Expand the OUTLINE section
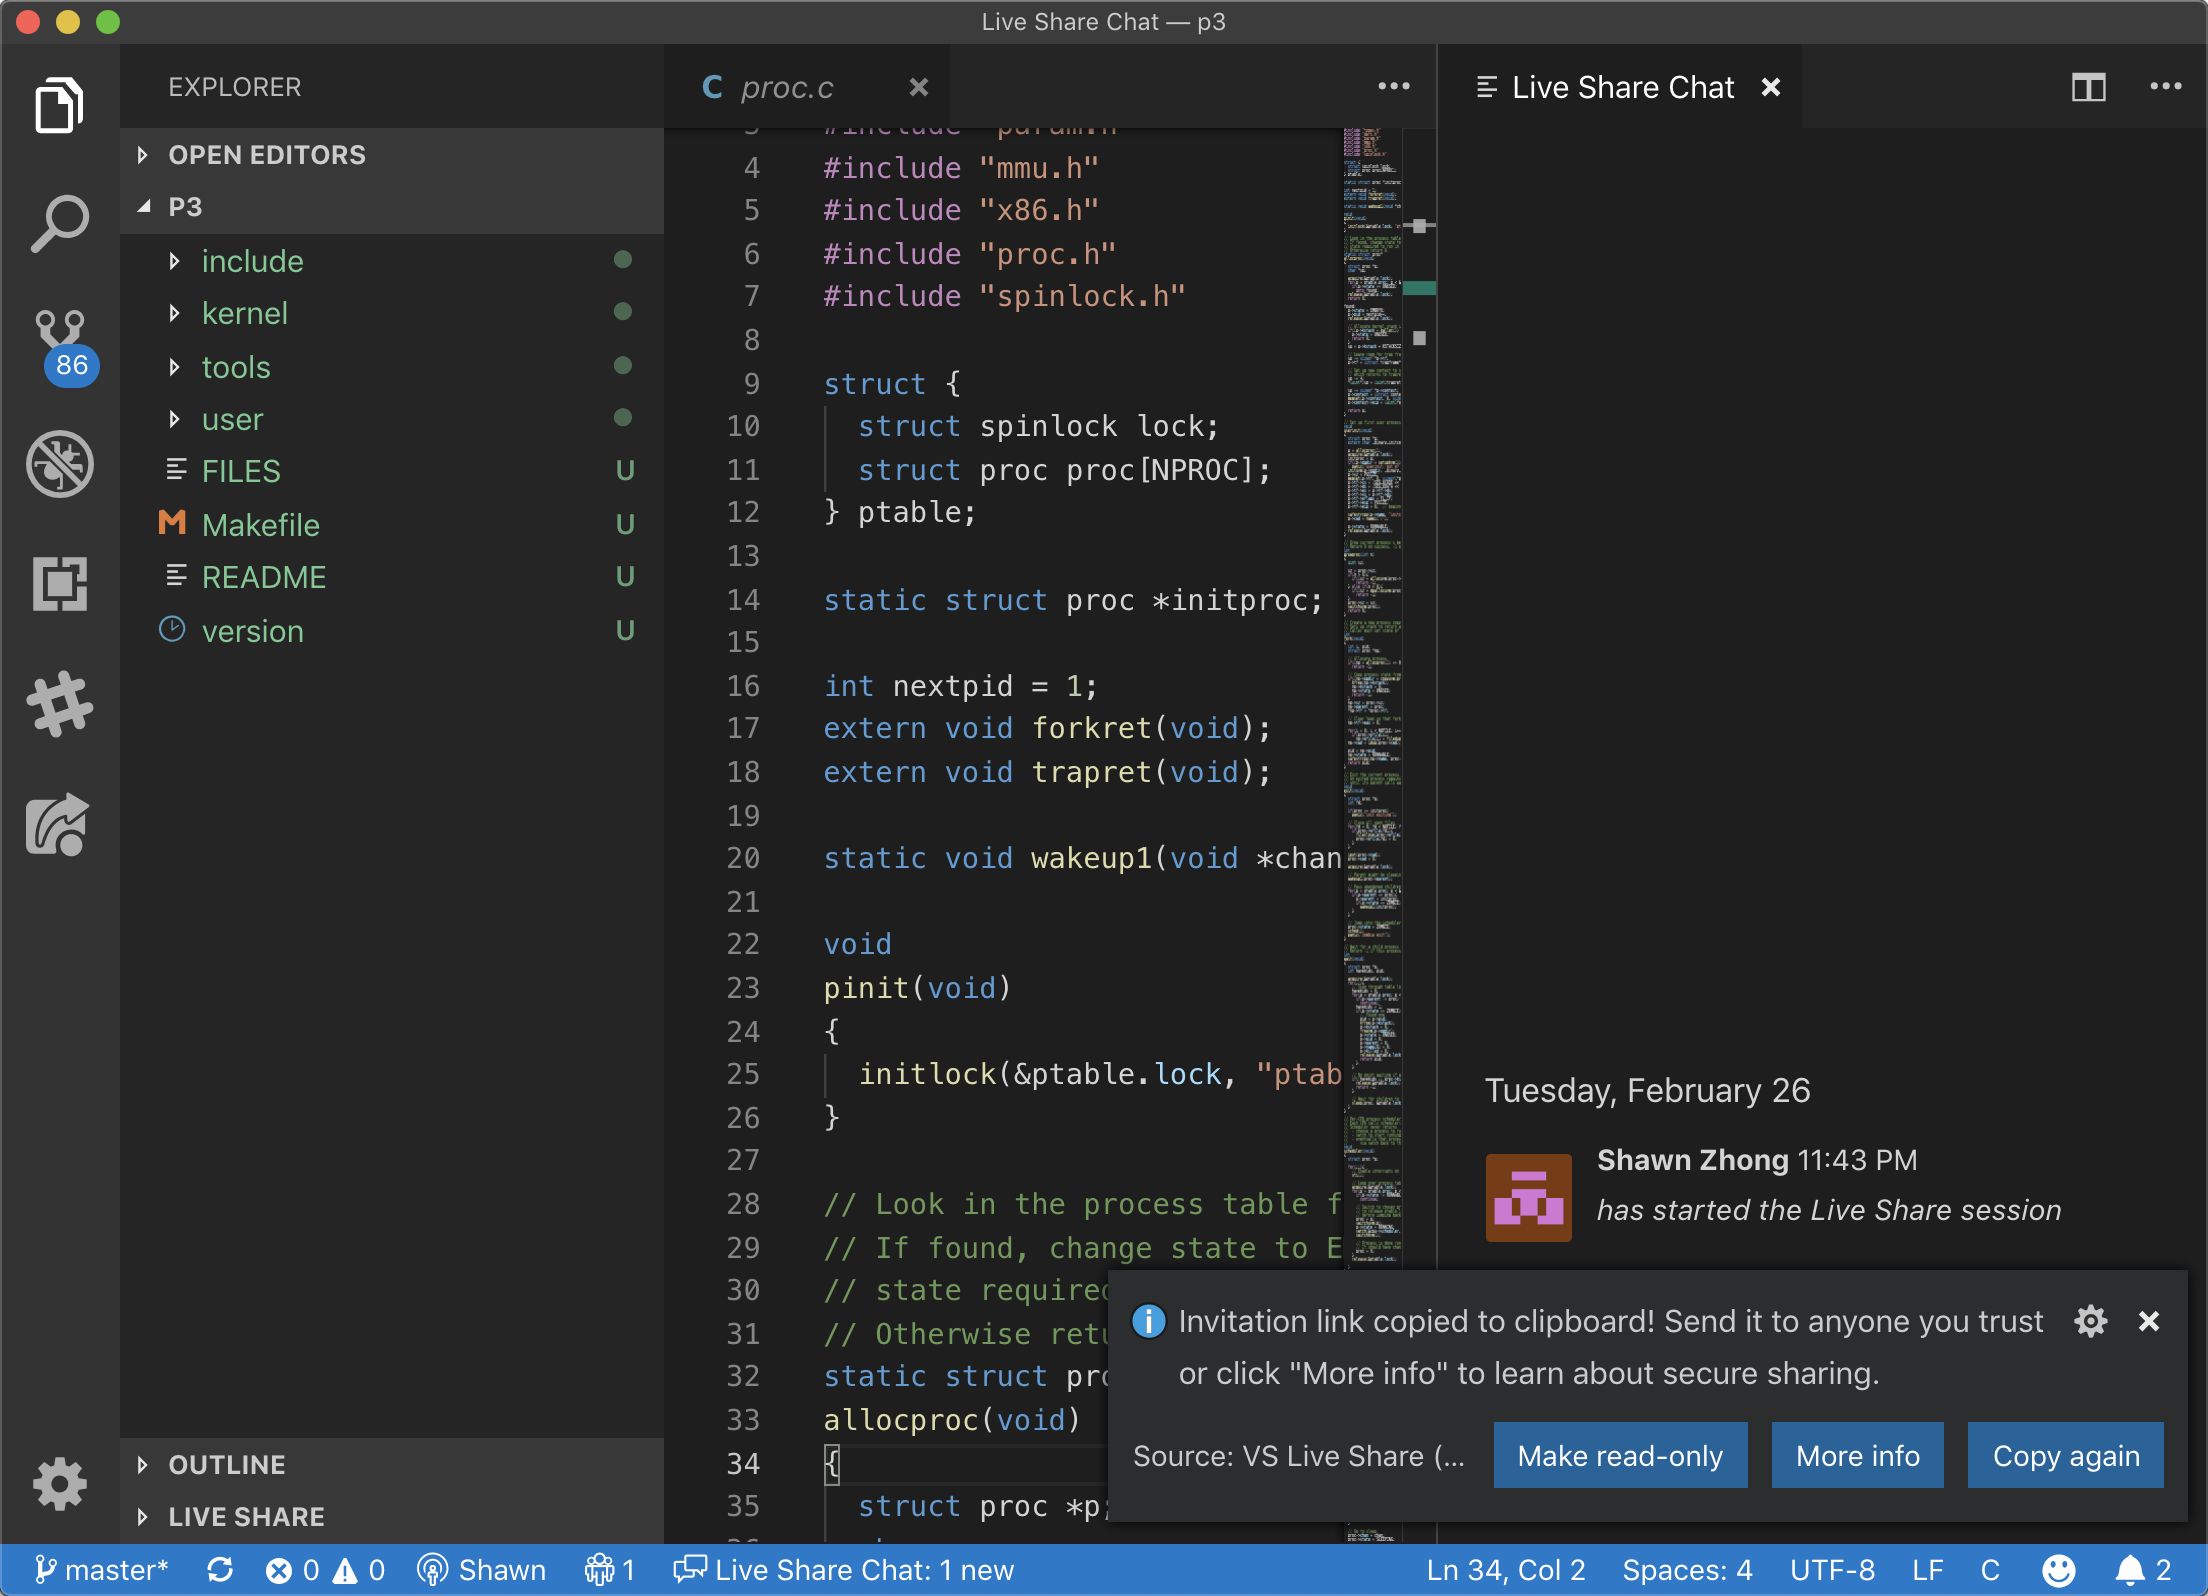Image resolution: width=2208 pixels, height=1596 pixels. coord(227,1465)
